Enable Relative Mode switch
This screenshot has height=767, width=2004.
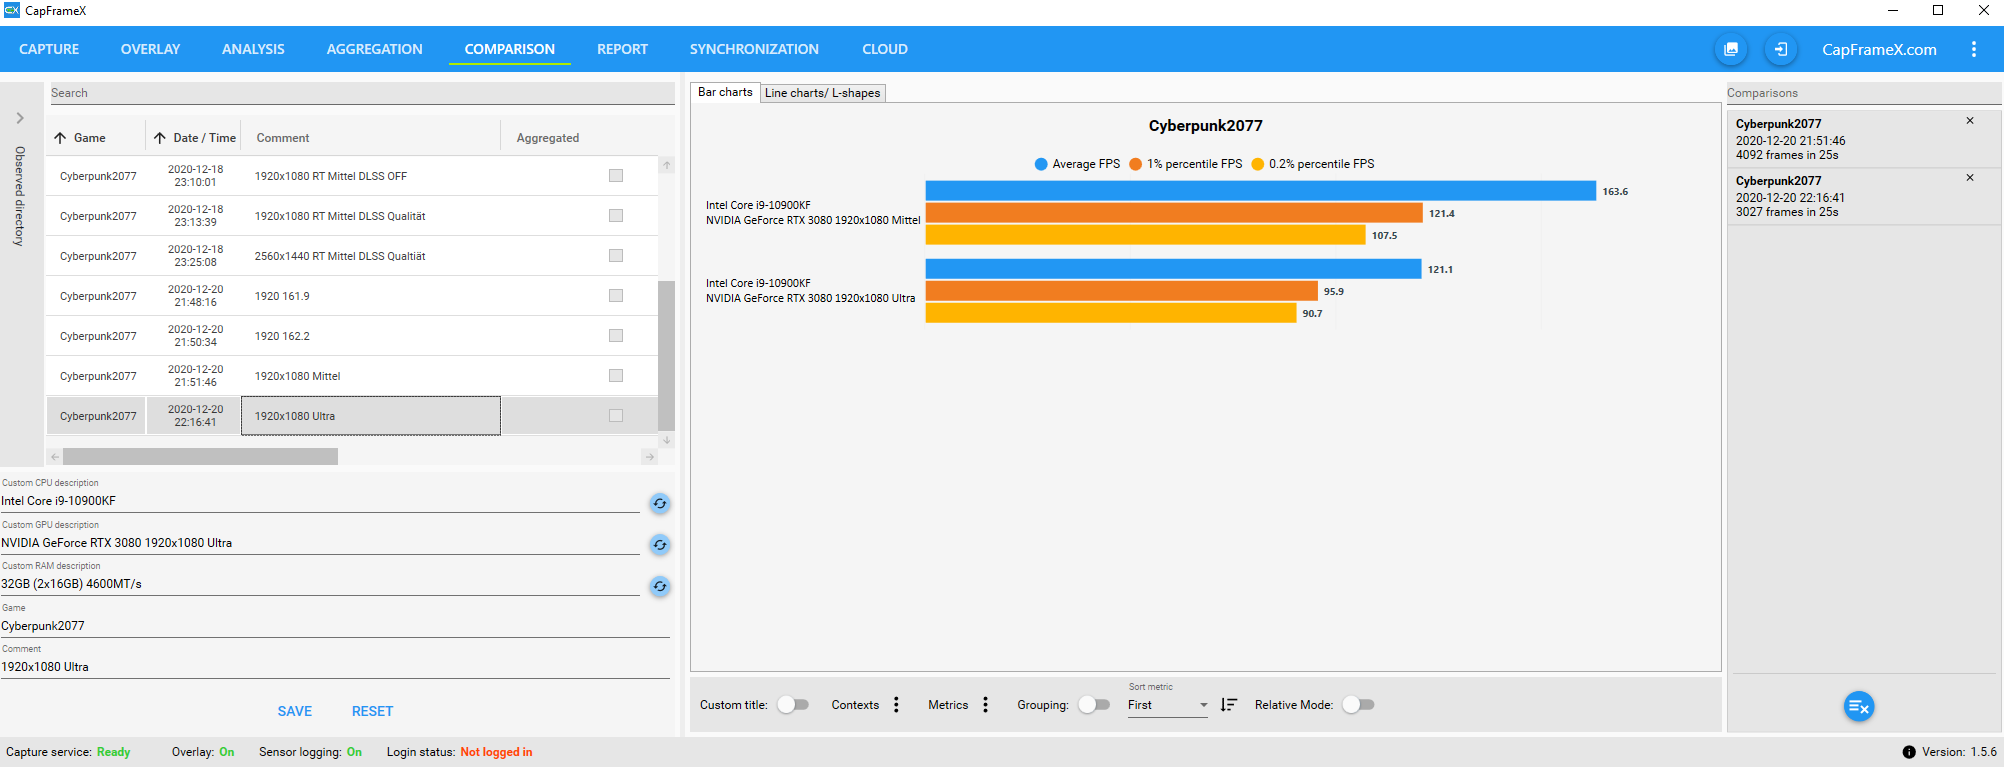point(1358,705)
